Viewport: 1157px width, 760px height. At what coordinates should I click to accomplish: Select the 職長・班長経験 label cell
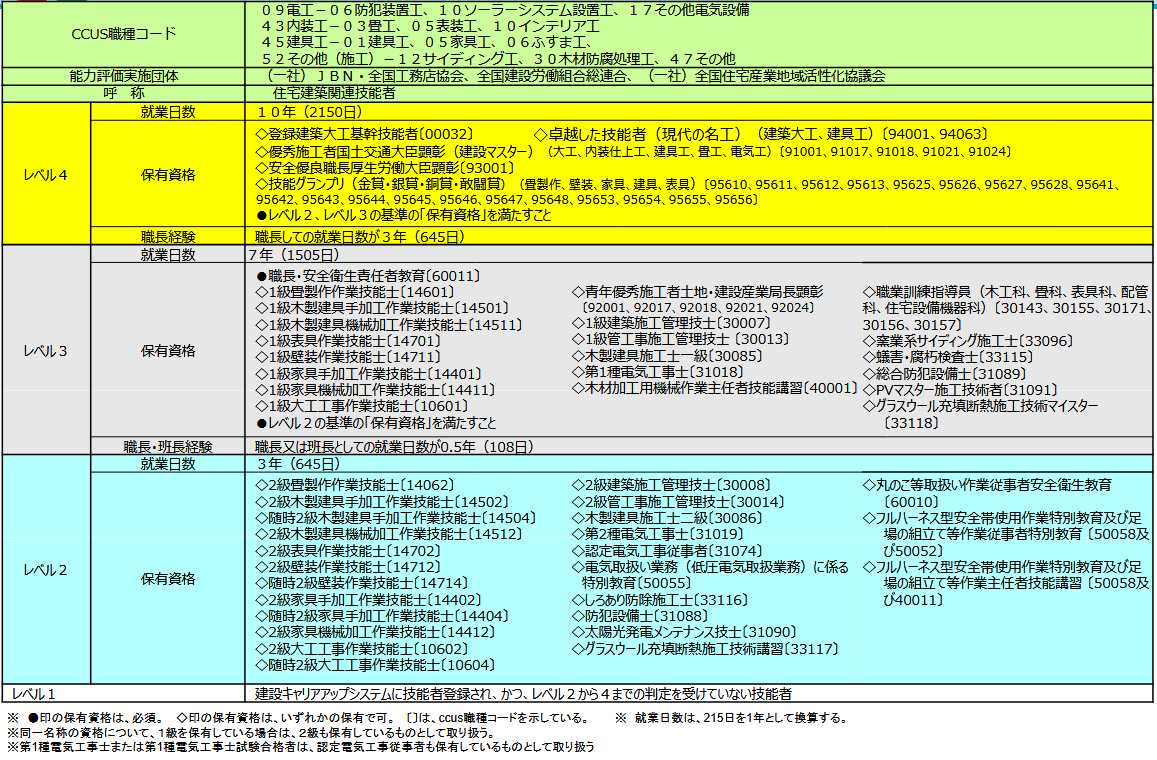(168, 446)
